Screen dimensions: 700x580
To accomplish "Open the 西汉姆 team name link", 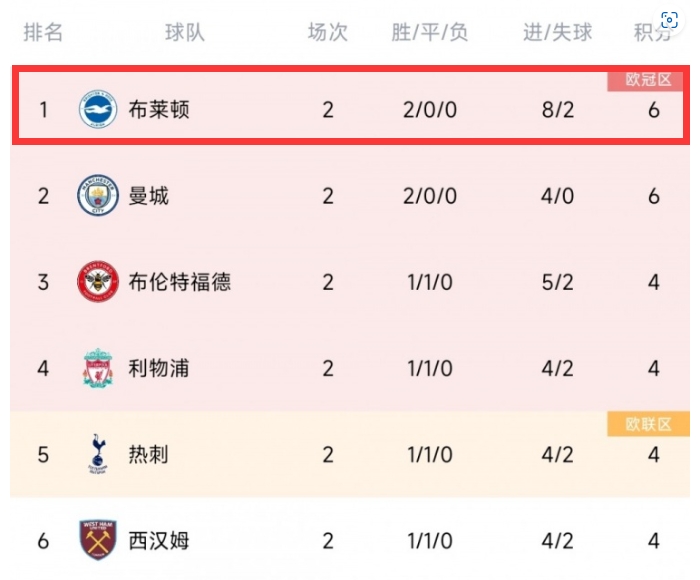I will click(159, 540).
